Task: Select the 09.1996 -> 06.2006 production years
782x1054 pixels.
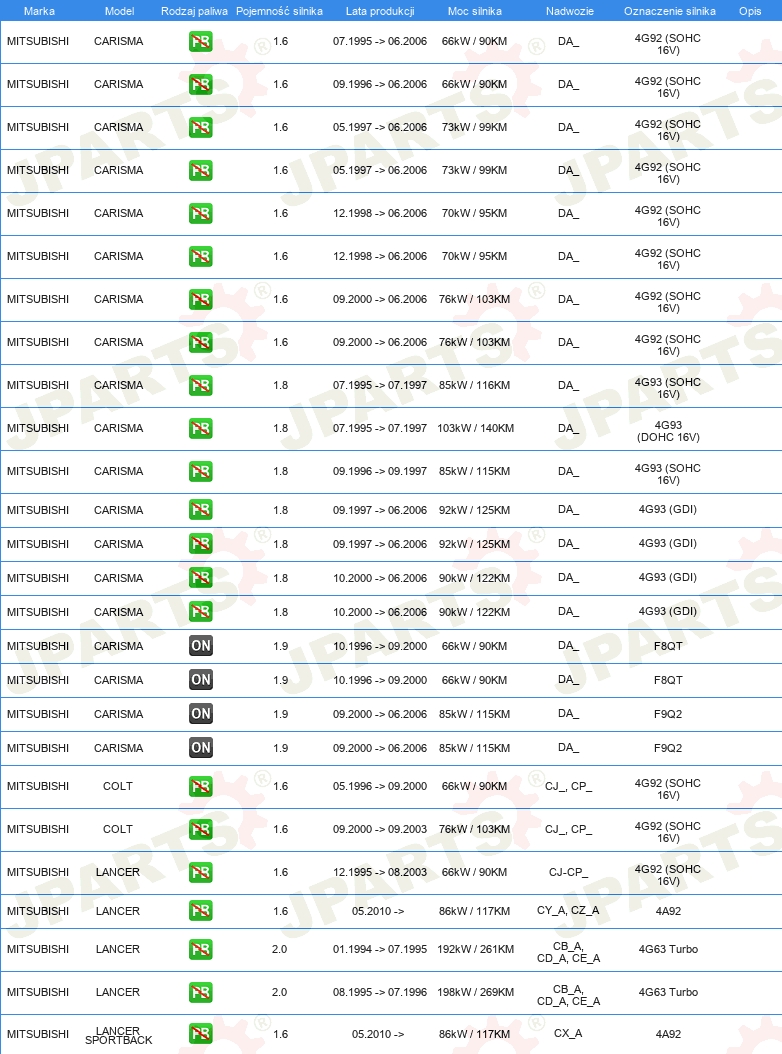Action: click(x=380, y=84)
